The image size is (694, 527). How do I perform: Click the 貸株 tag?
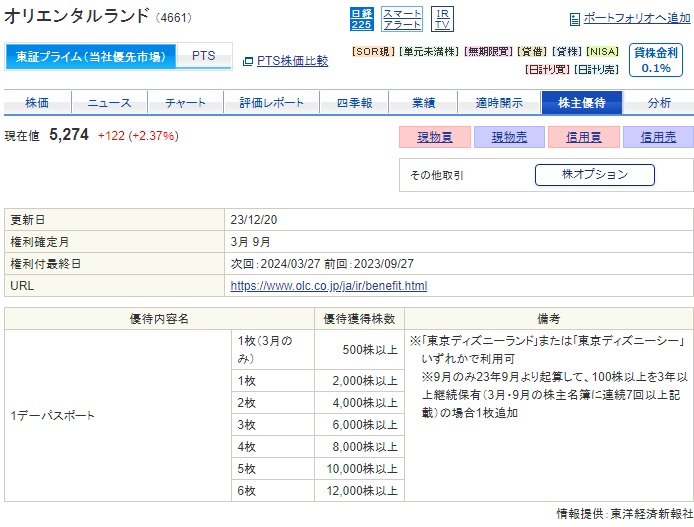tap(567, 52)
